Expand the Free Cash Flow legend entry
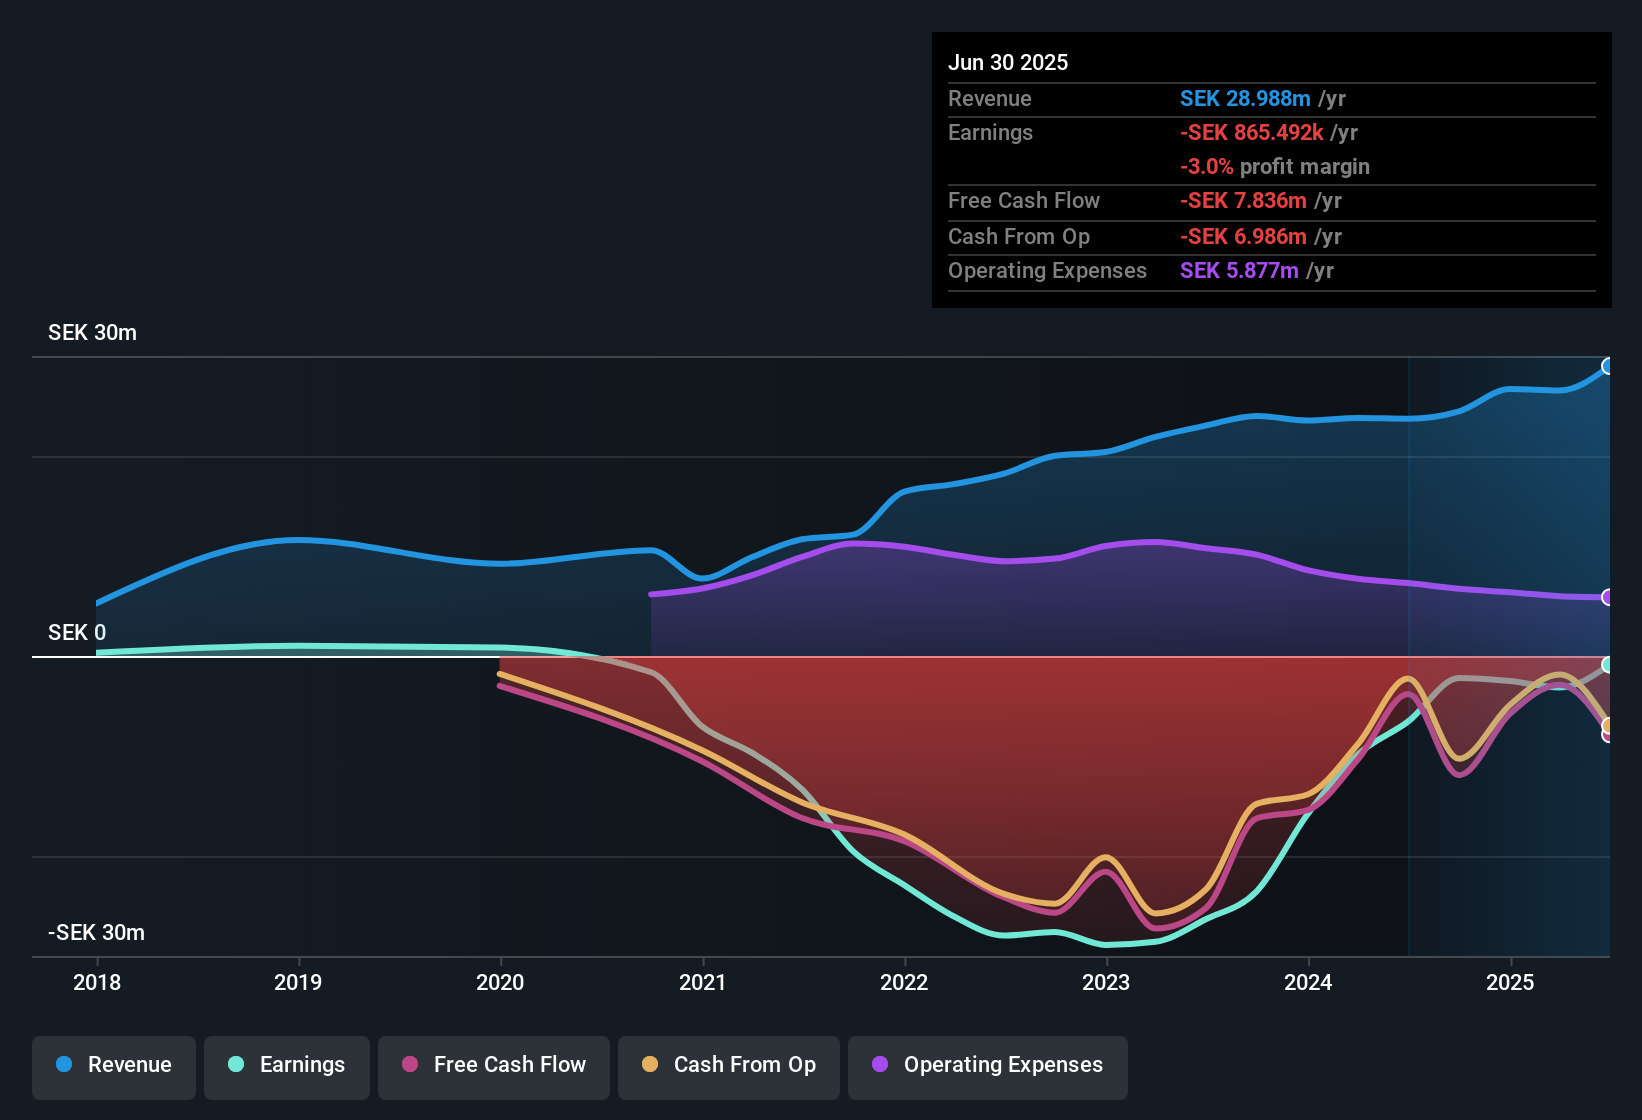This screenshot has width=1642, height=1120. 493,1065
